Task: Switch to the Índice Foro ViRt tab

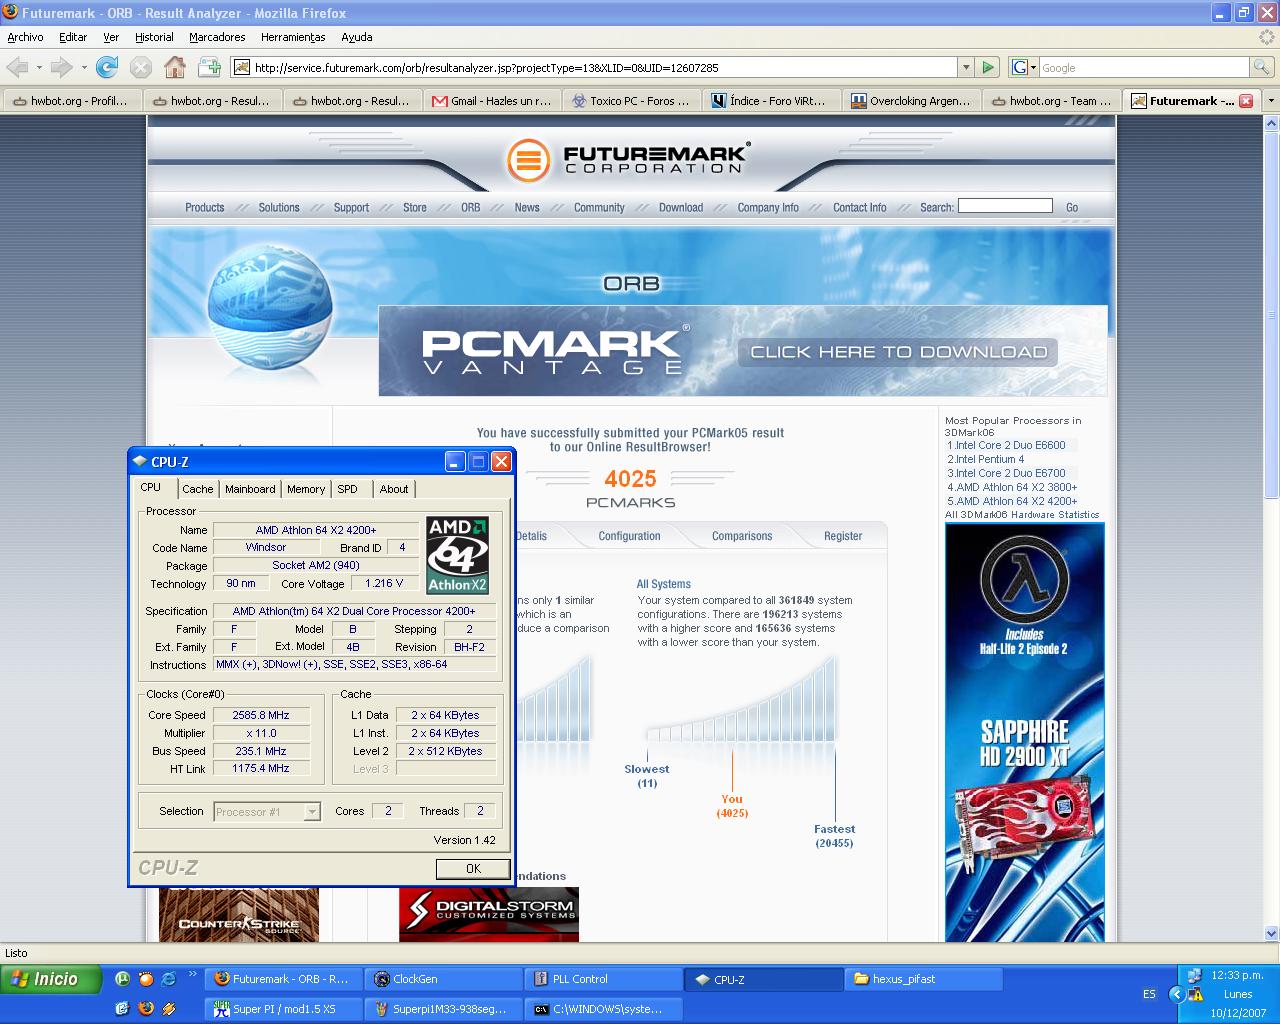Action: click(771, 101)
